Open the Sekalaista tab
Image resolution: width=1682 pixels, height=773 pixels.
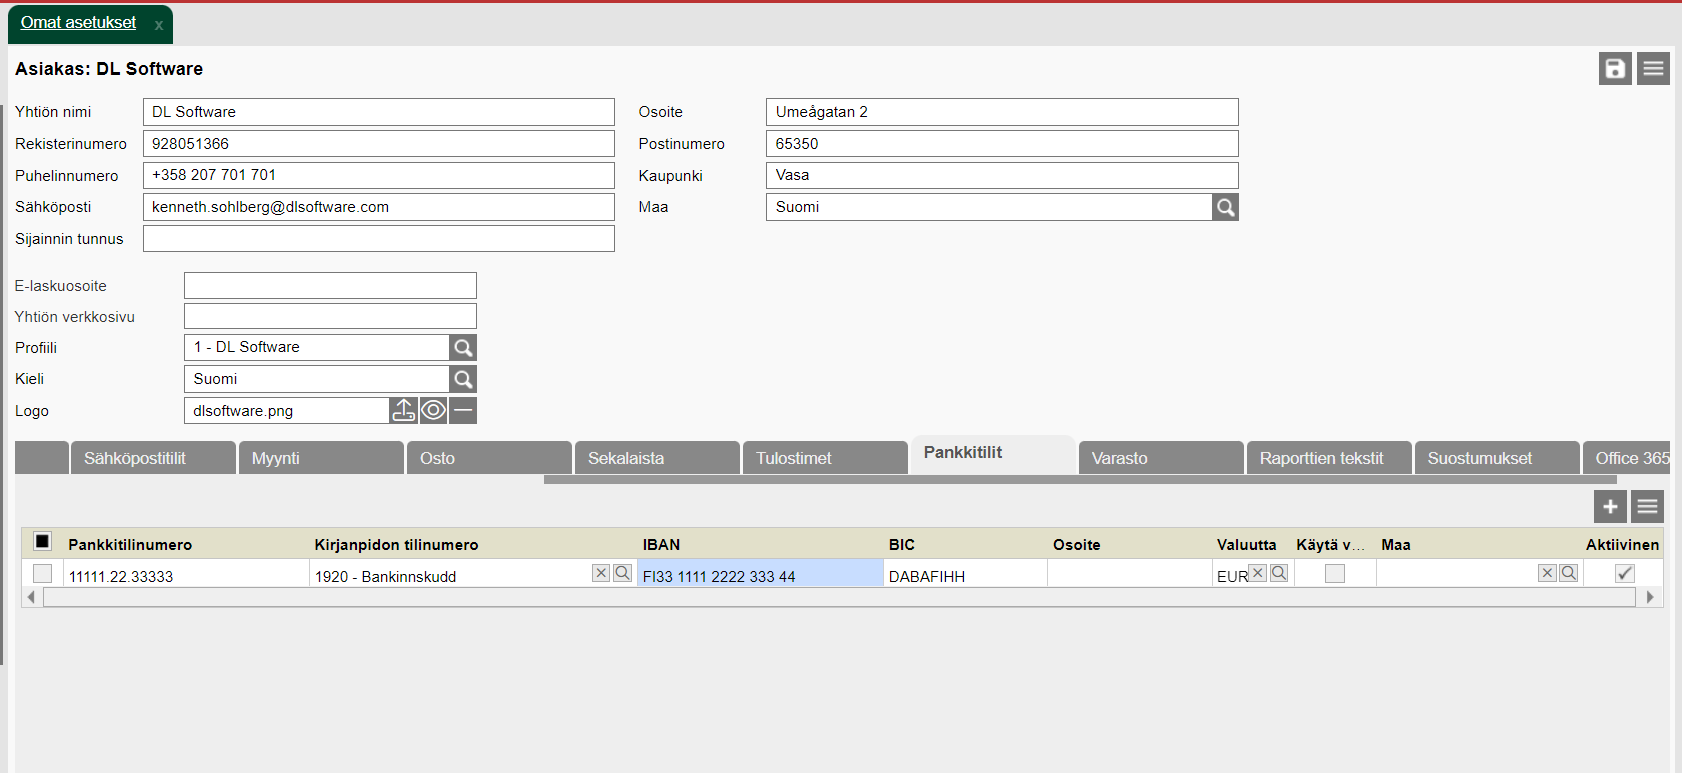click(x=656, y=458)
